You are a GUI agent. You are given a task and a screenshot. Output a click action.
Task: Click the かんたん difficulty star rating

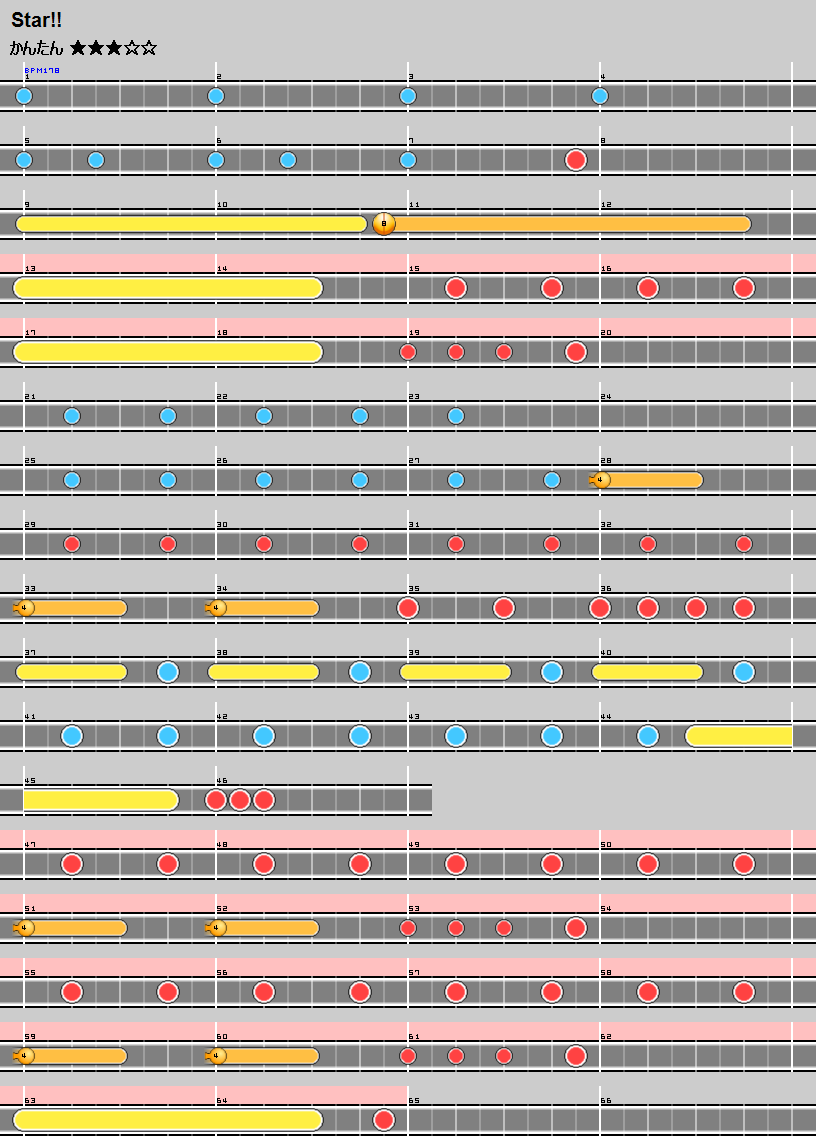[113, 48]
